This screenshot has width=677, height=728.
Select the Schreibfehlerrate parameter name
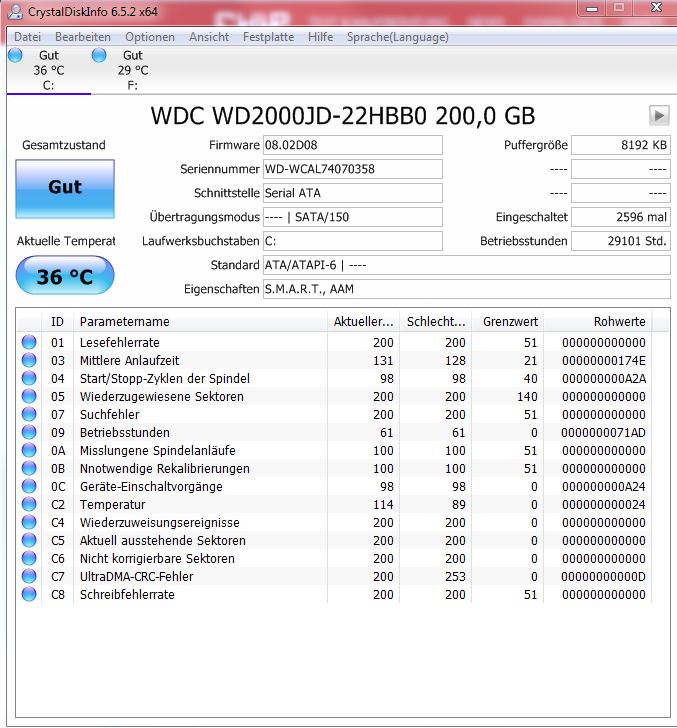click(x=127, y=594)
